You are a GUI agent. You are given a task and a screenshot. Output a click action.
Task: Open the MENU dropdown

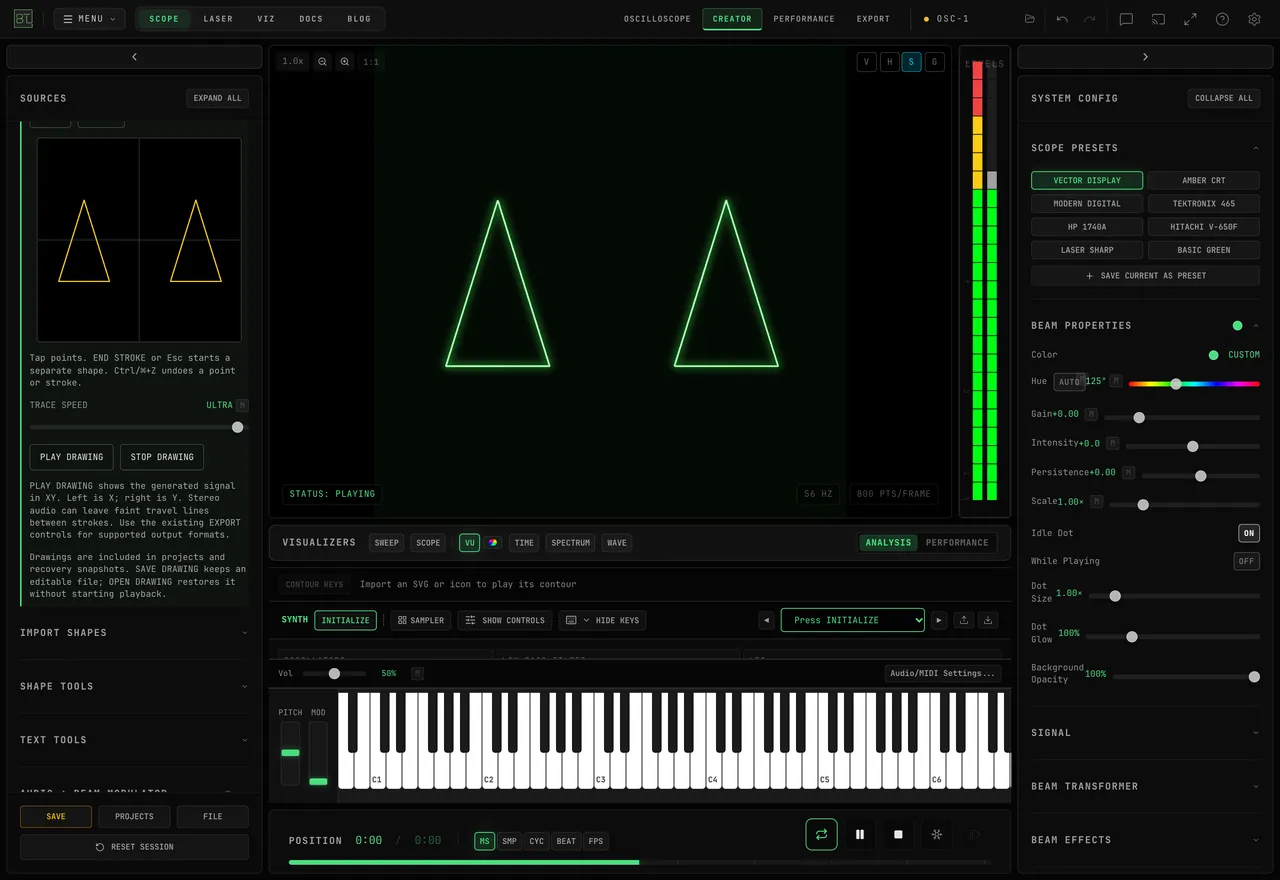click(x=89, y=19)
